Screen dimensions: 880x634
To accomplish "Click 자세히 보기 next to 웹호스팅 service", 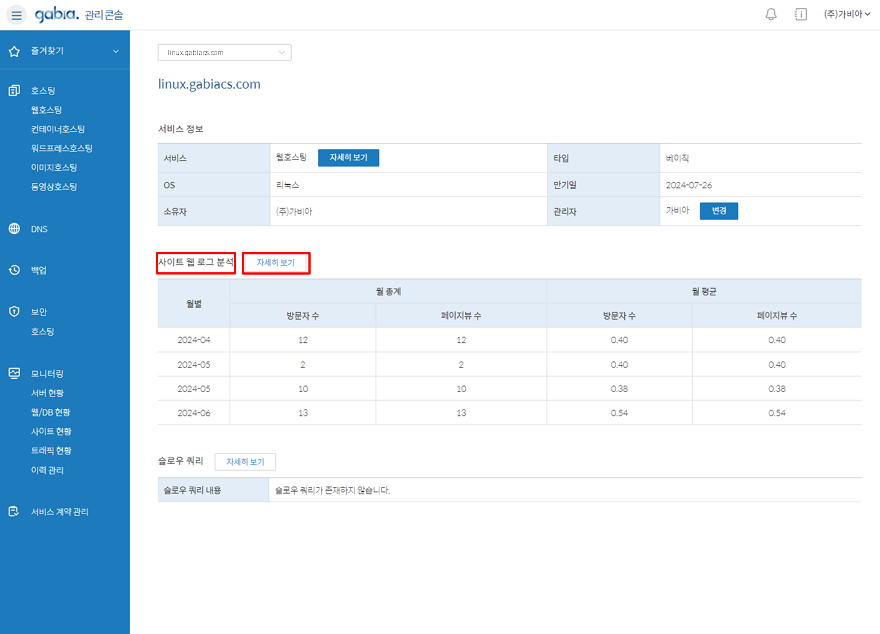I will (349, 158).
